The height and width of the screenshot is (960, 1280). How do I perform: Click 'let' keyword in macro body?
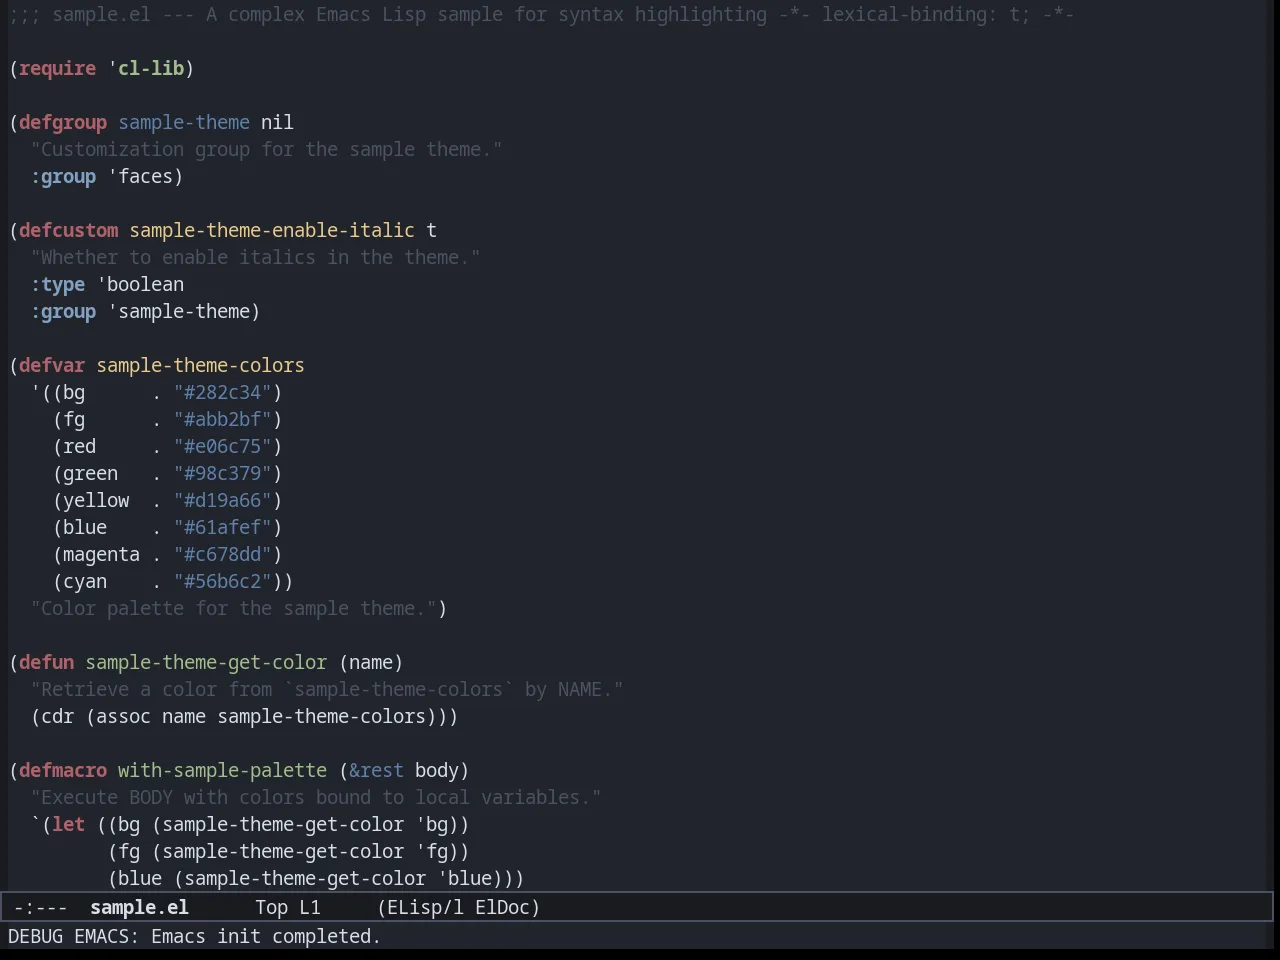(x=68, y=824)
